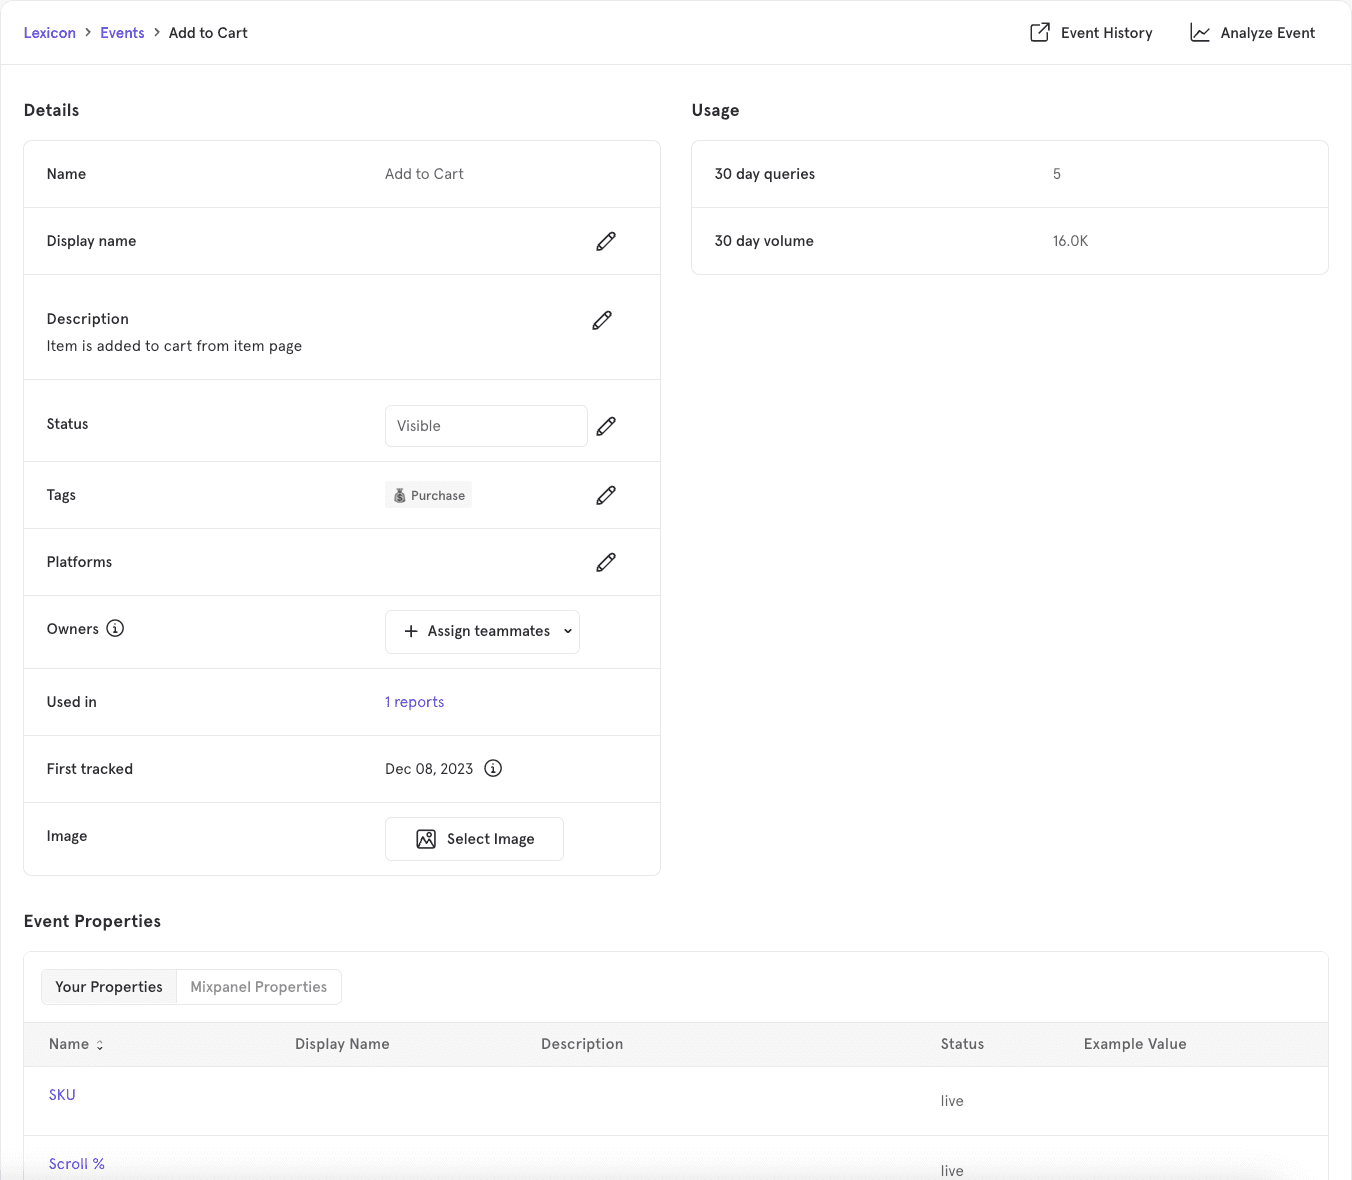Image resolution: width=1352 pixels, height=1180 pixels.
Task: Click the Analyze Event button
Action: coord(1252,33)
